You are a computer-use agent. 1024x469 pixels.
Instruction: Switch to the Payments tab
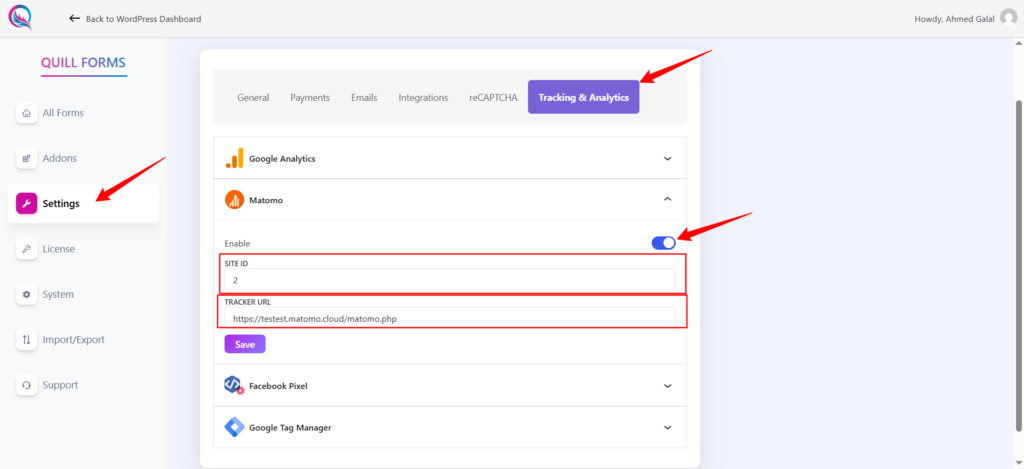310,97
